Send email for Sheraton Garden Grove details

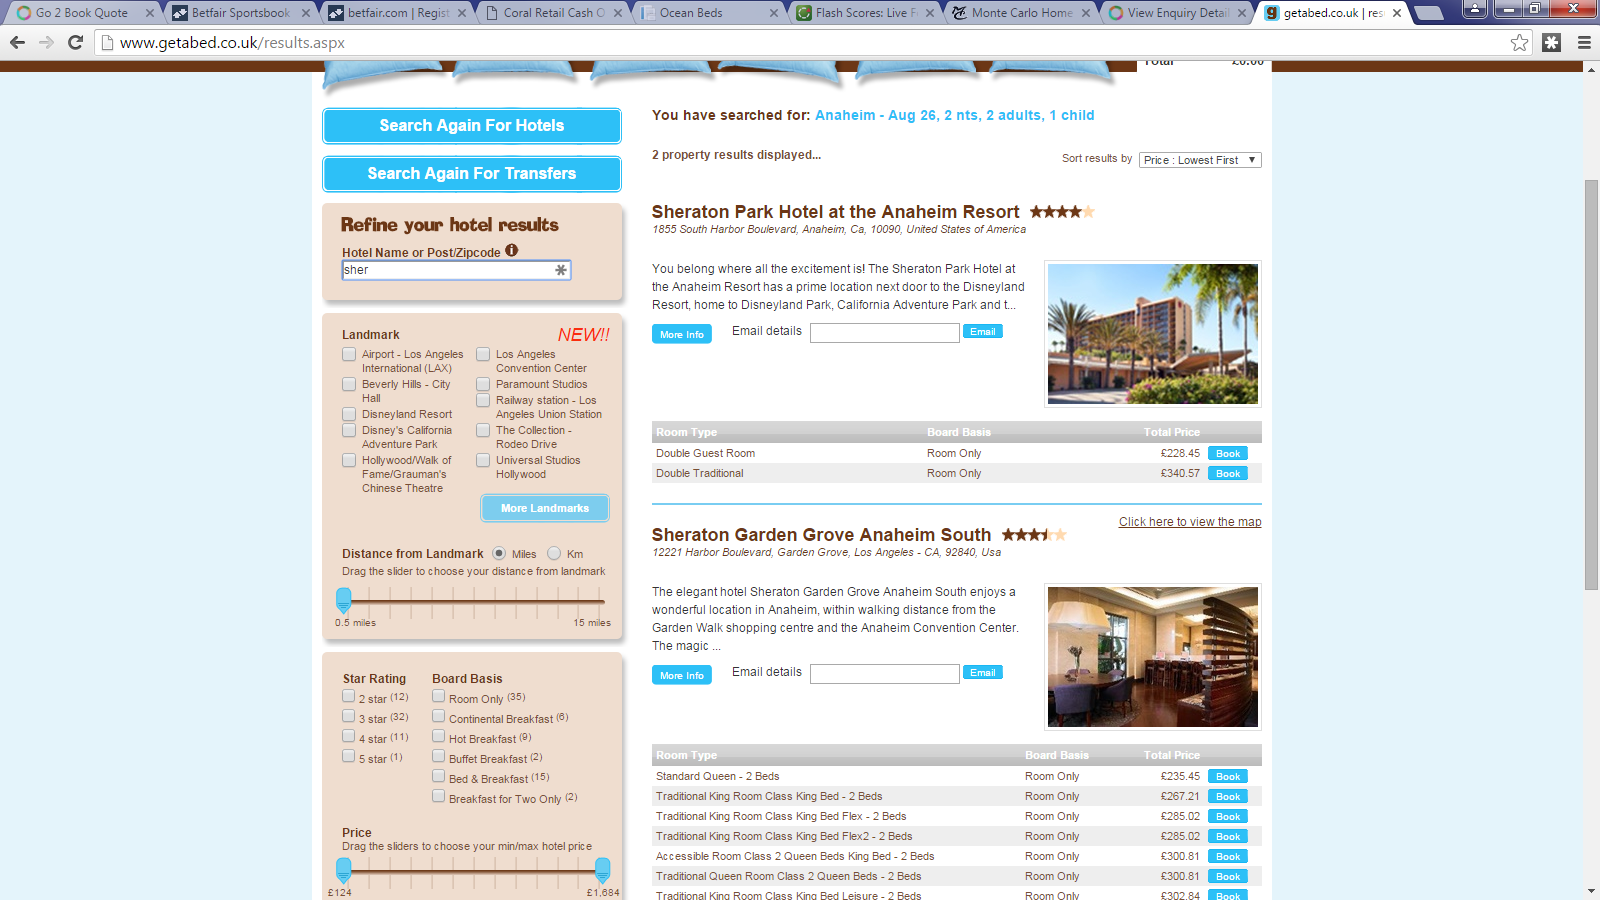click(983, 673)
